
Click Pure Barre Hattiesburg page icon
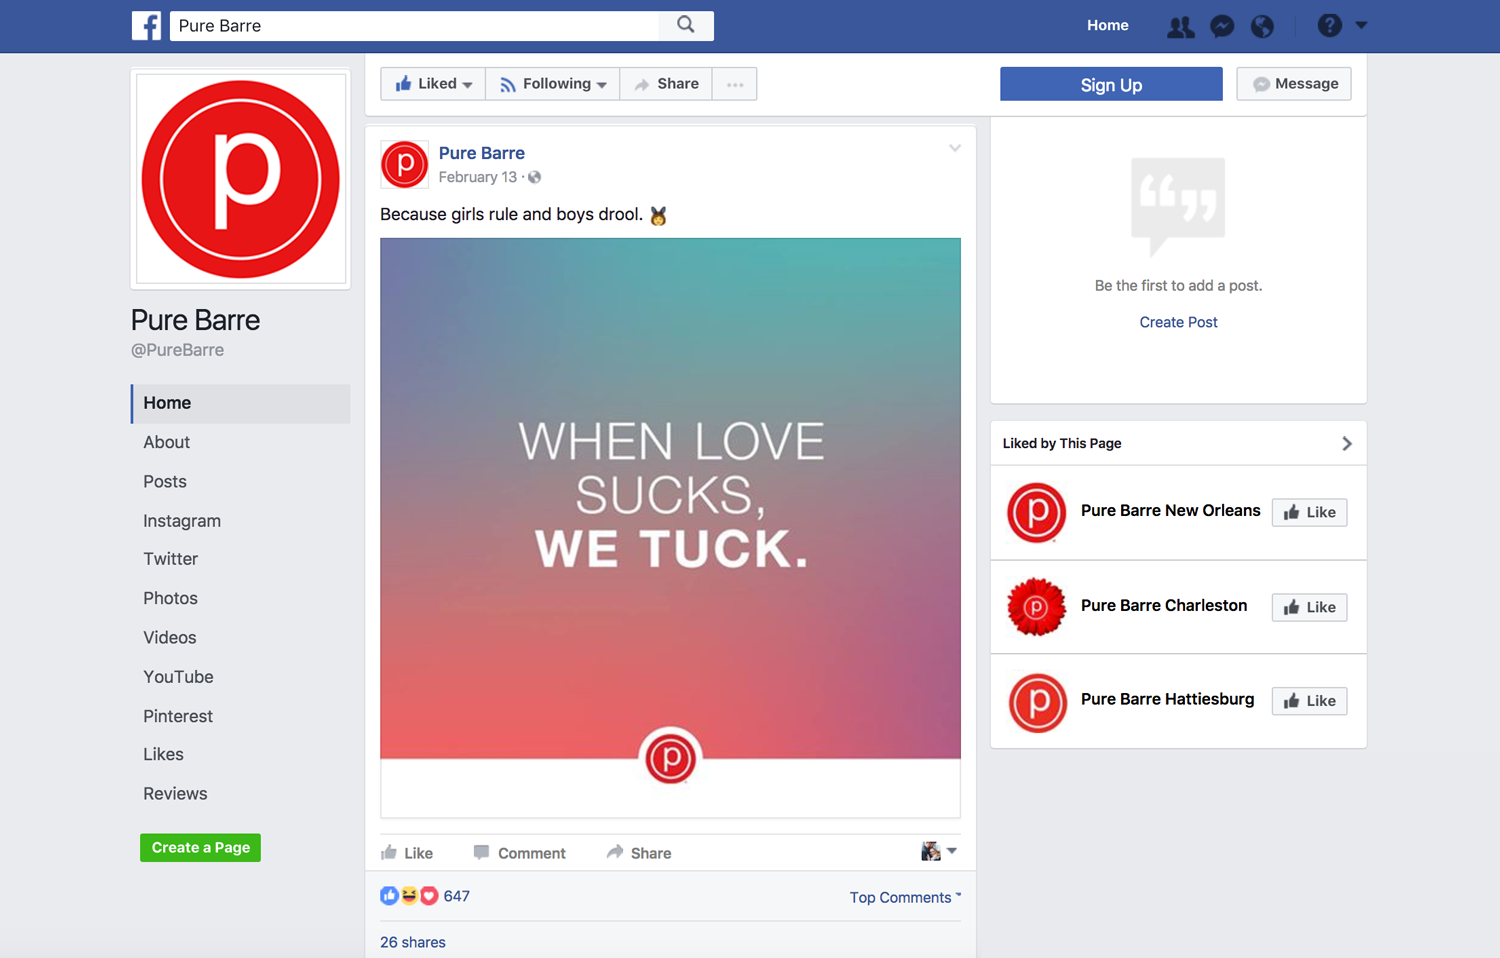(x=1037, y=702)
